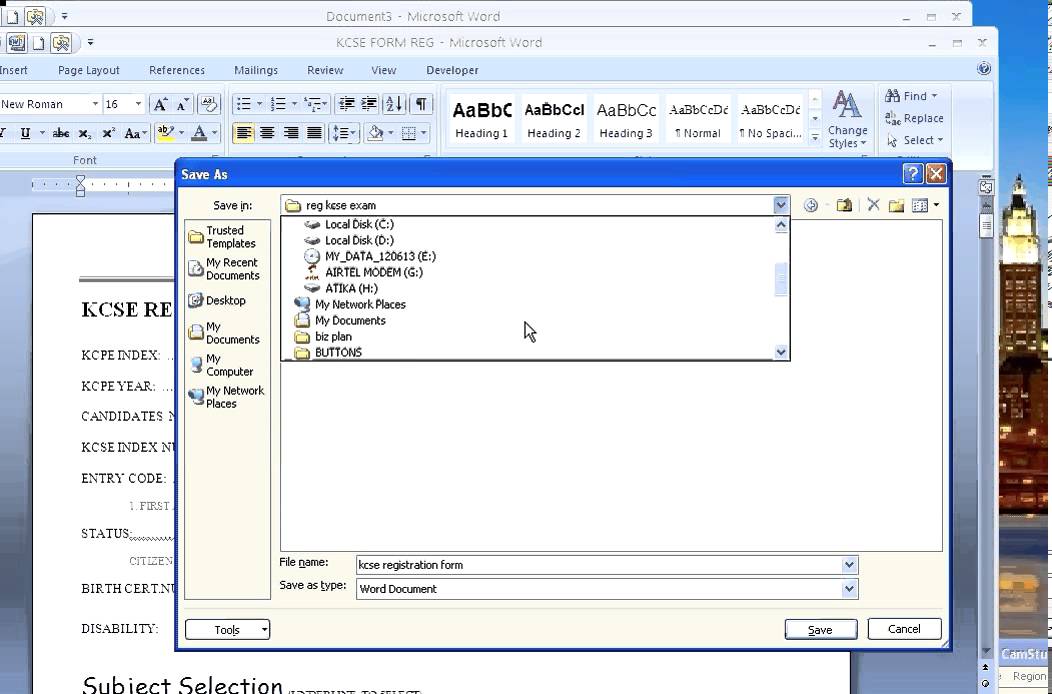Open the References tab
The image size is (1052, 694).
[177, 70]
